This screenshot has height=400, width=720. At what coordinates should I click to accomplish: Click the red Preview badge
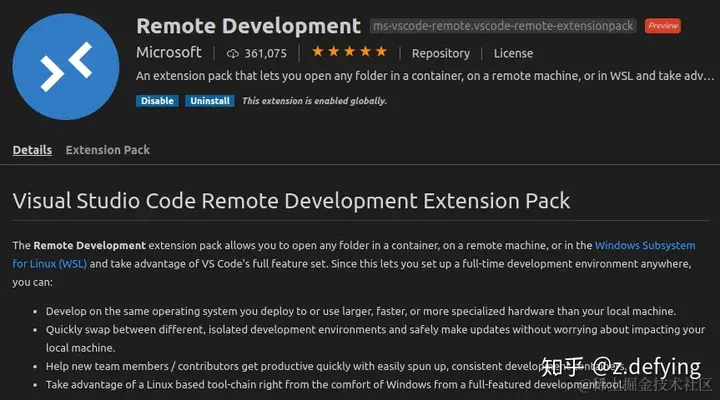pos(663,26)
